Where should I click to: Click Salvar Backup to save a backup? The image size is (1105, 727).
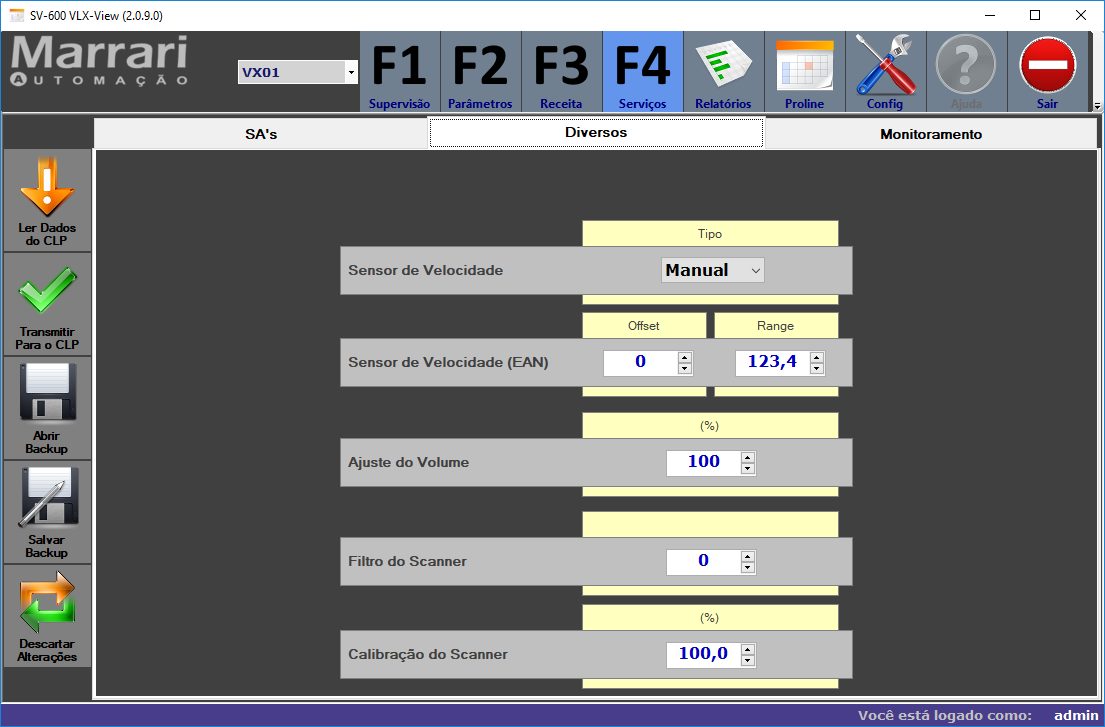[x=46, y=512]
